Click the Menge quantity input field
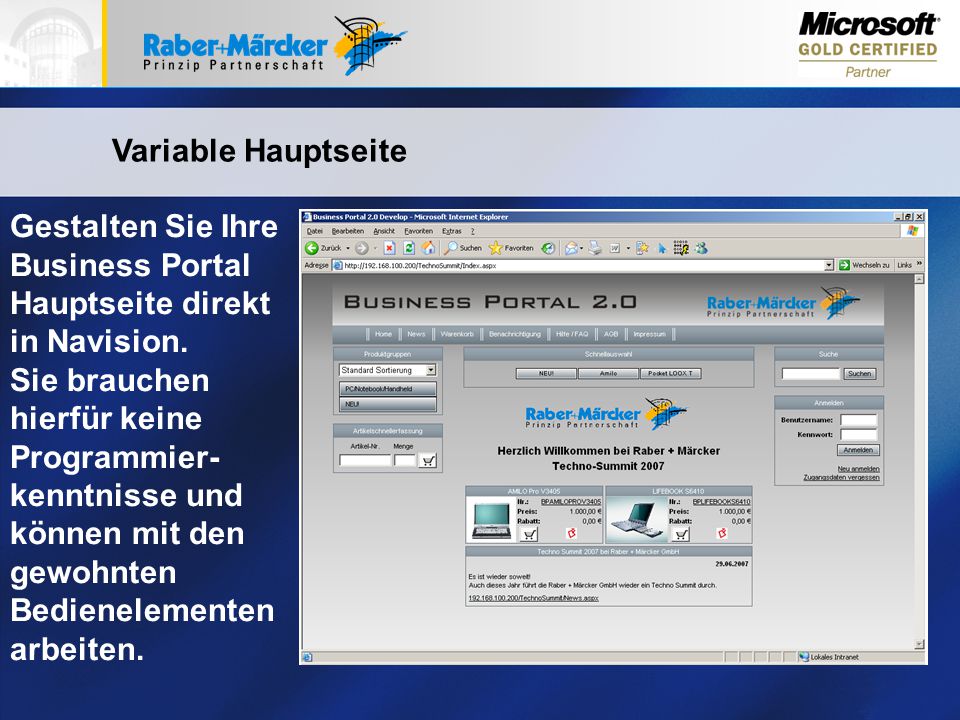 coord(405,460)
